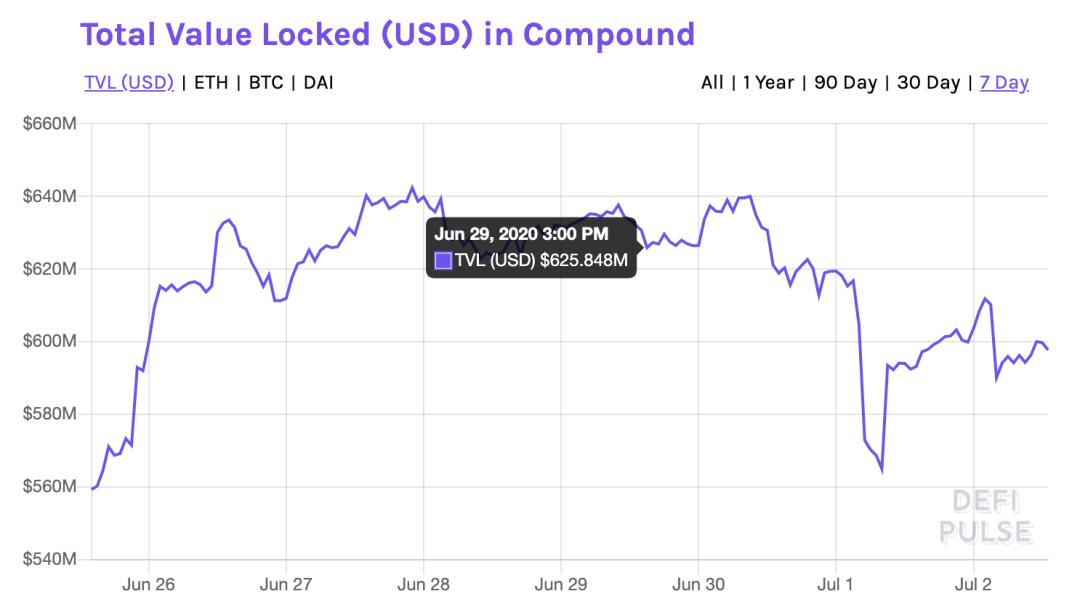Viewport: 1080px width, 615px height.
Task: Select the 1 Year time range
Action: (x=768, y=82)
